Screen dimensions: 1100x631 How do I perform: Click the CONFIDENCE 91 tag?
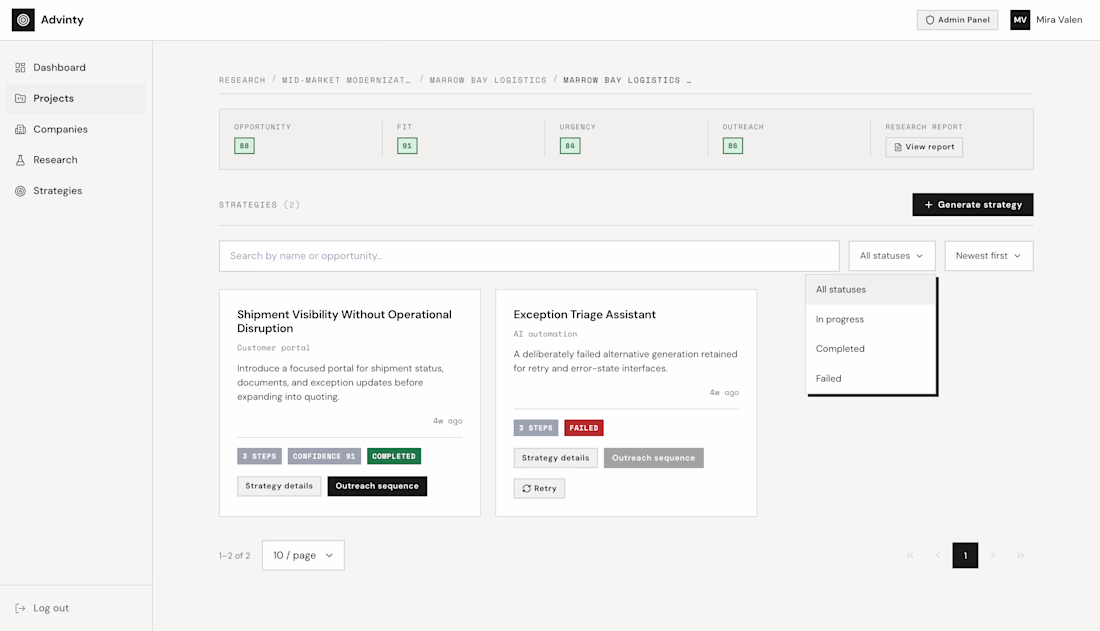(x=324, y=456)
